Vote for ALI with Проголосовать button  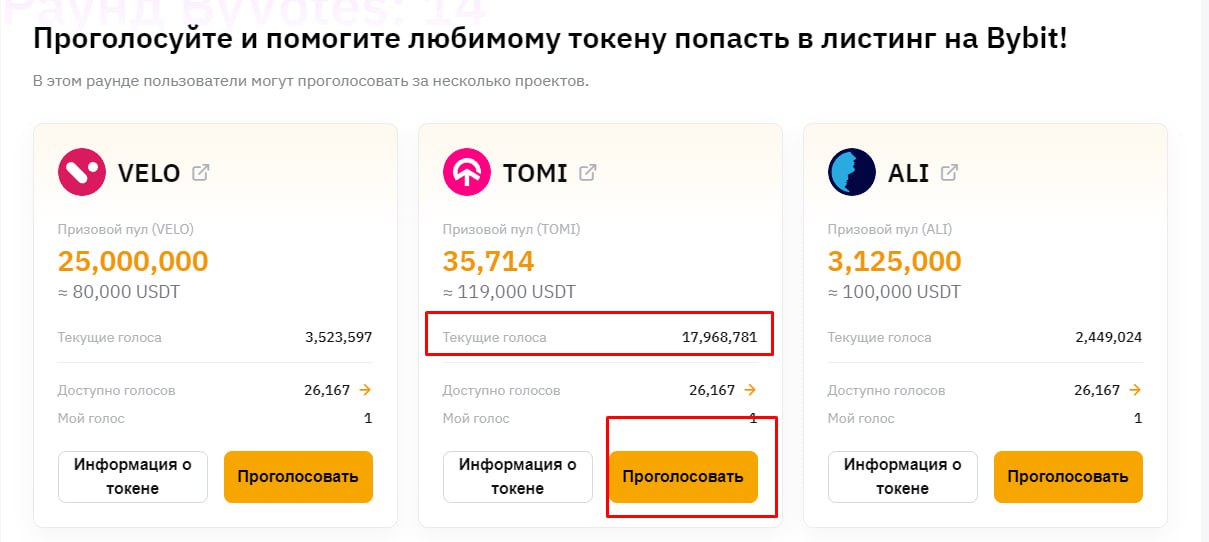point(1068,477)
